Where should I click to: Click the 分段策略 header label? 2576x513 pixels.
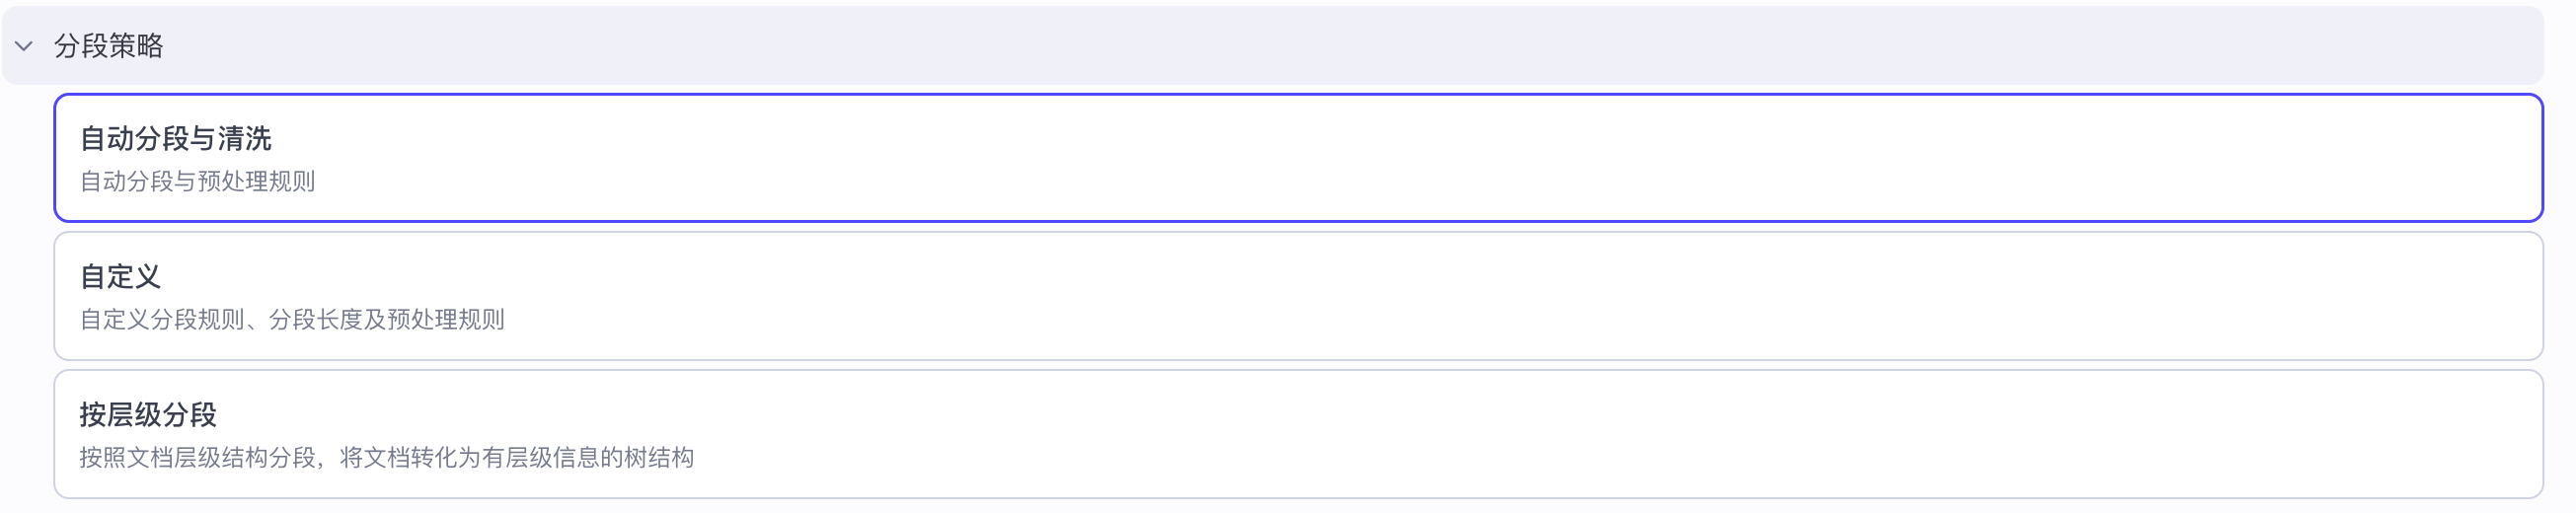click(x=108, y=46)
